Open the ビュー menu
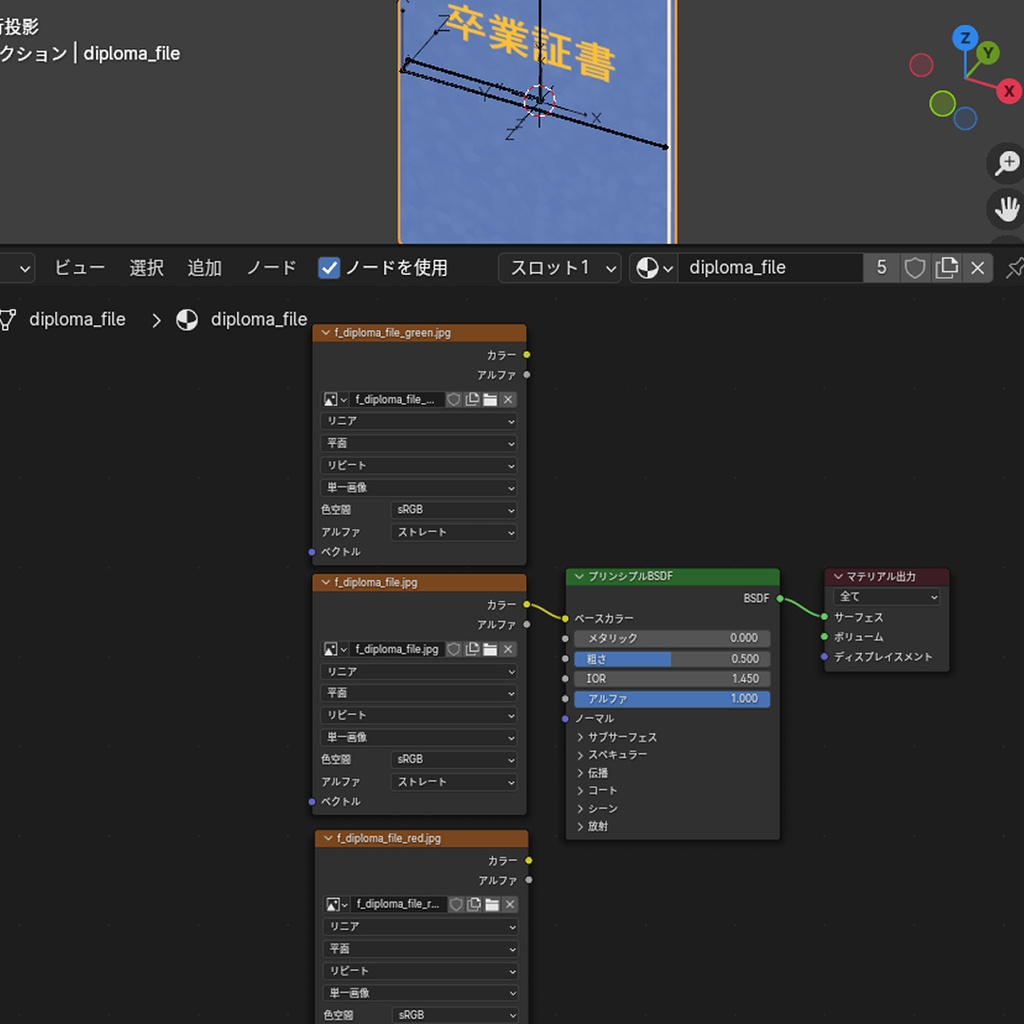 [78, 268]
